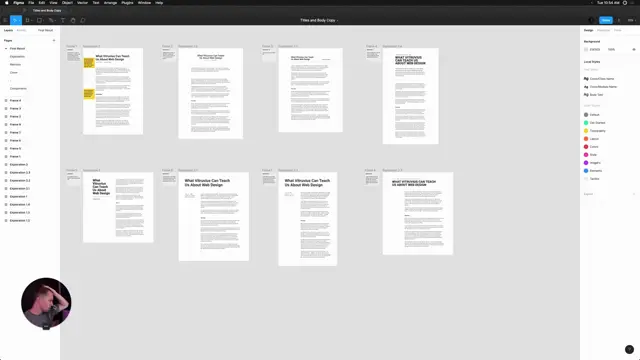Open the Final Result page dropdown

(46, 30)
